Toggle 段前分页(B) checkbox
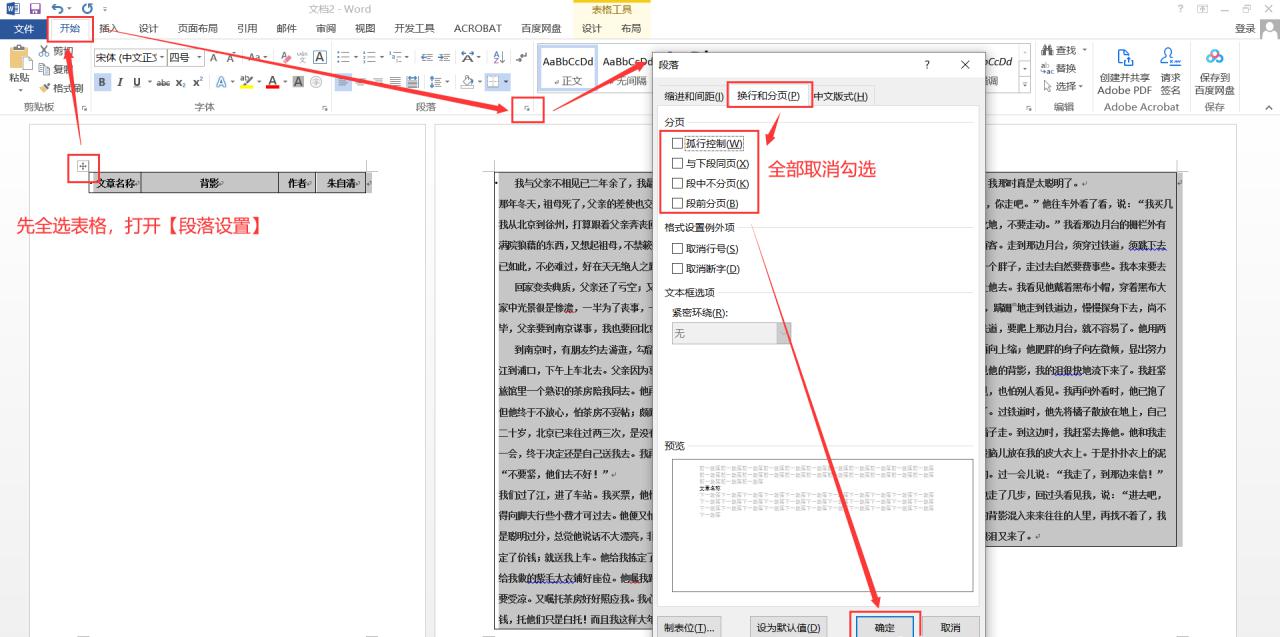The image size is (1280, 637). 677,203
